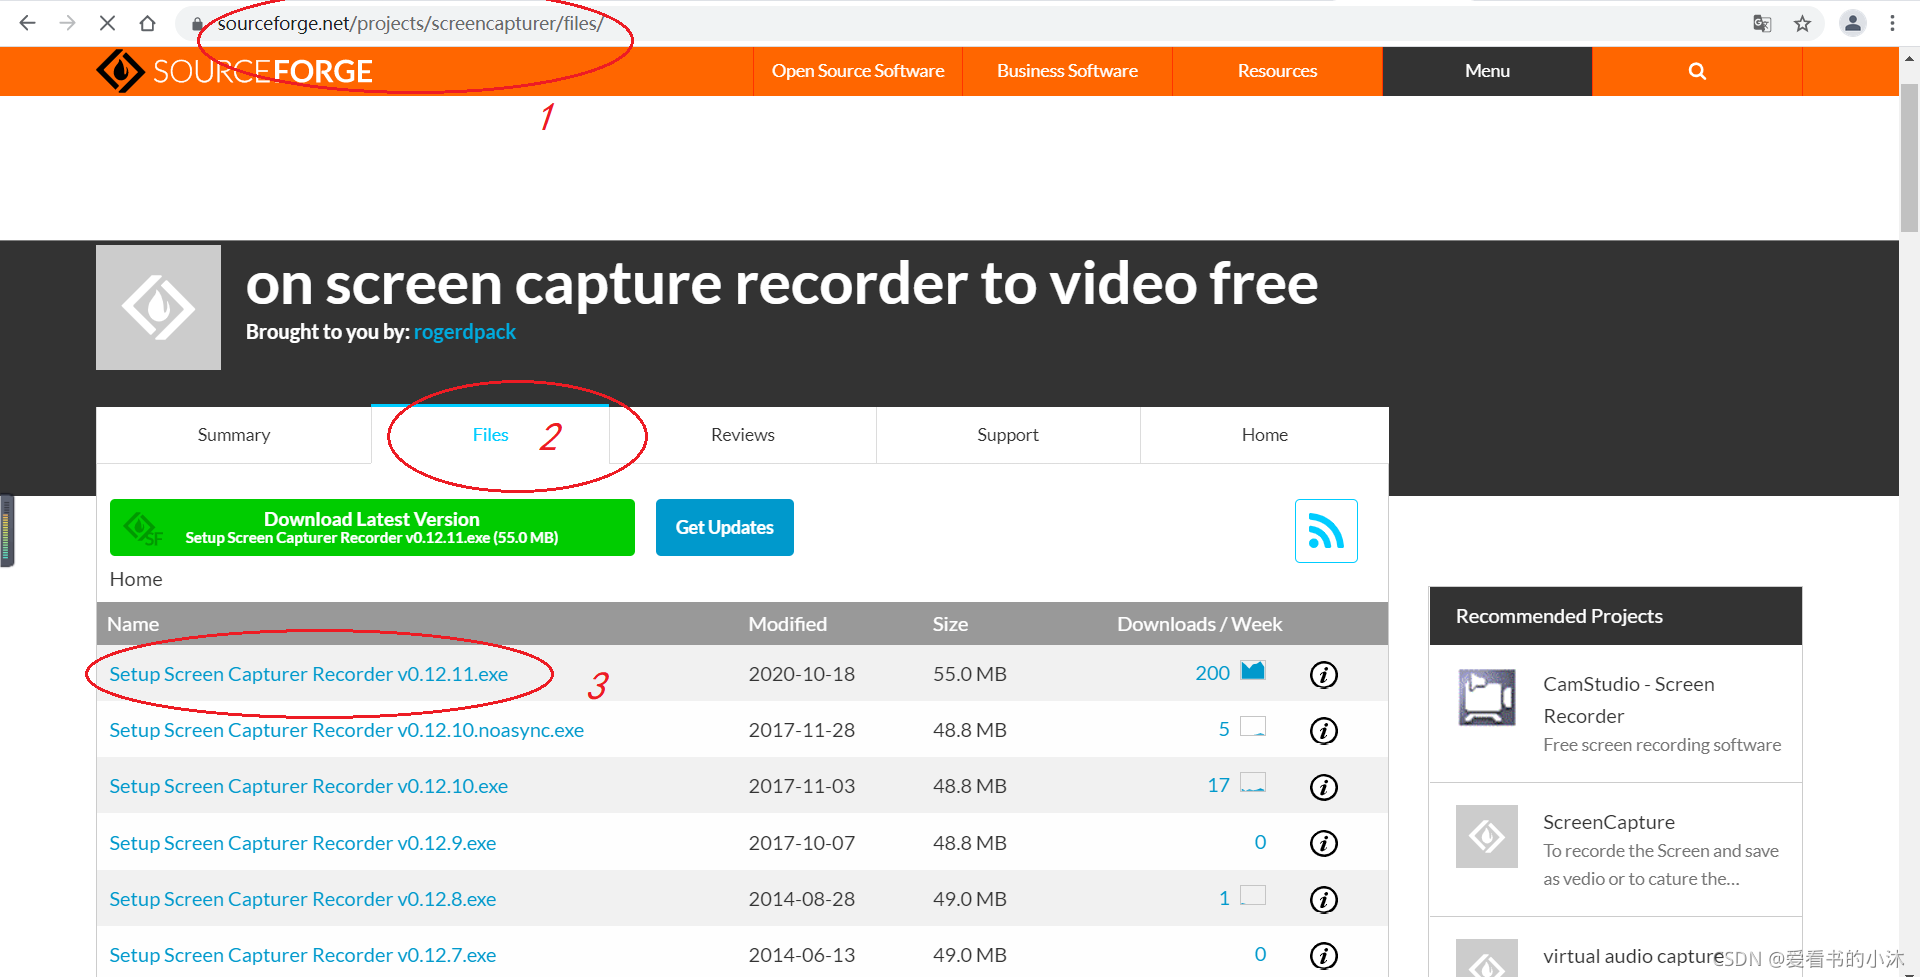Image resolution: width=1920 pixels, height=977 pixels.
Task: Click the page vertical scrollbar thumb
Action: coord(1909,158)
